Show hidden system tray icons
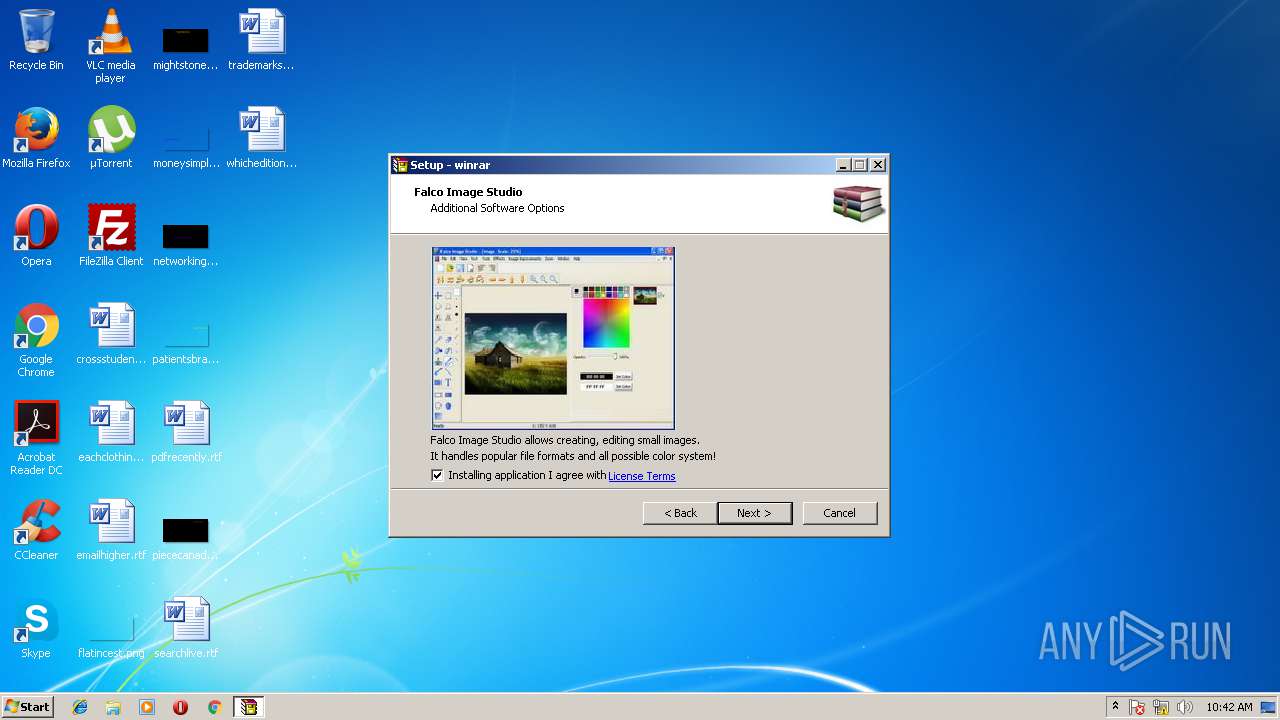 [1115, 707]
